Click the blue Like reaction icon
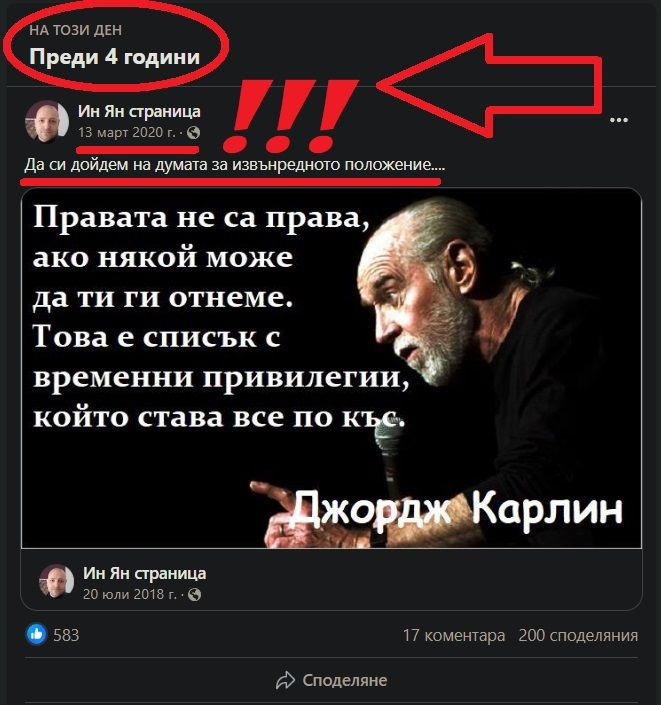661x705 pixels. click(37, 634)
